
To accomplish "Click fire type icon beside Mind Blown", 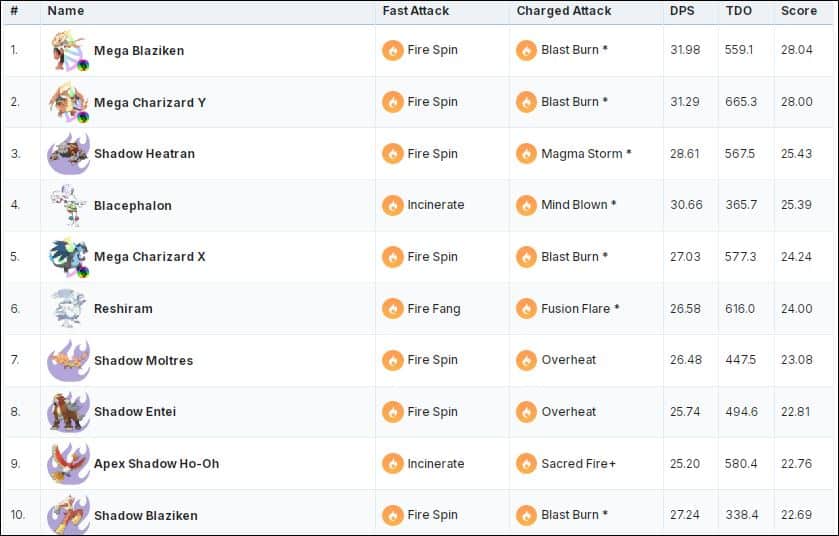I will coord(526,205).
